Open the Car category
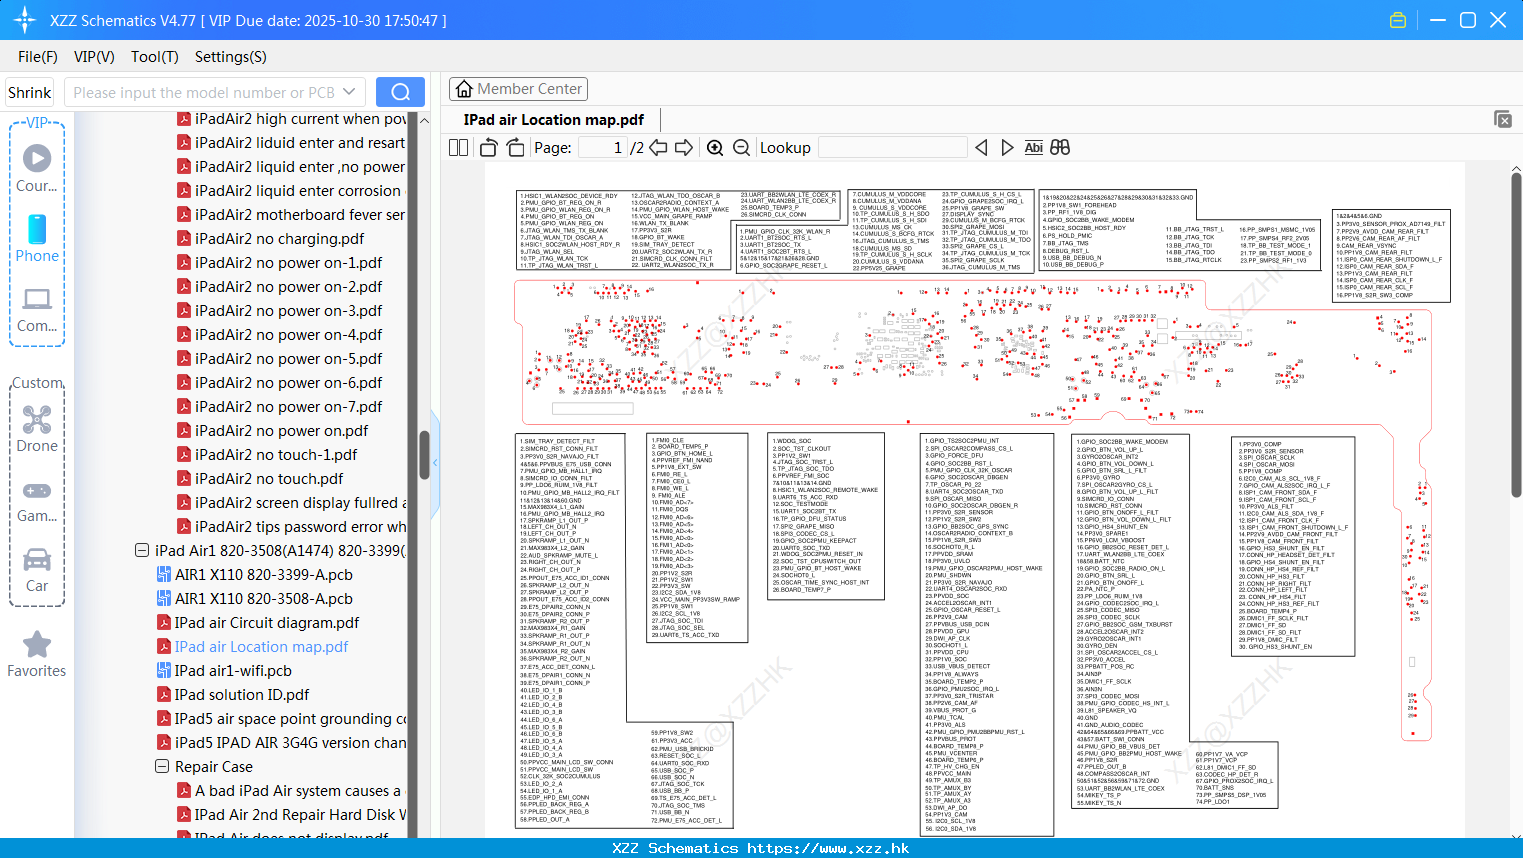 pyautogui.click(x=37, y=570)
